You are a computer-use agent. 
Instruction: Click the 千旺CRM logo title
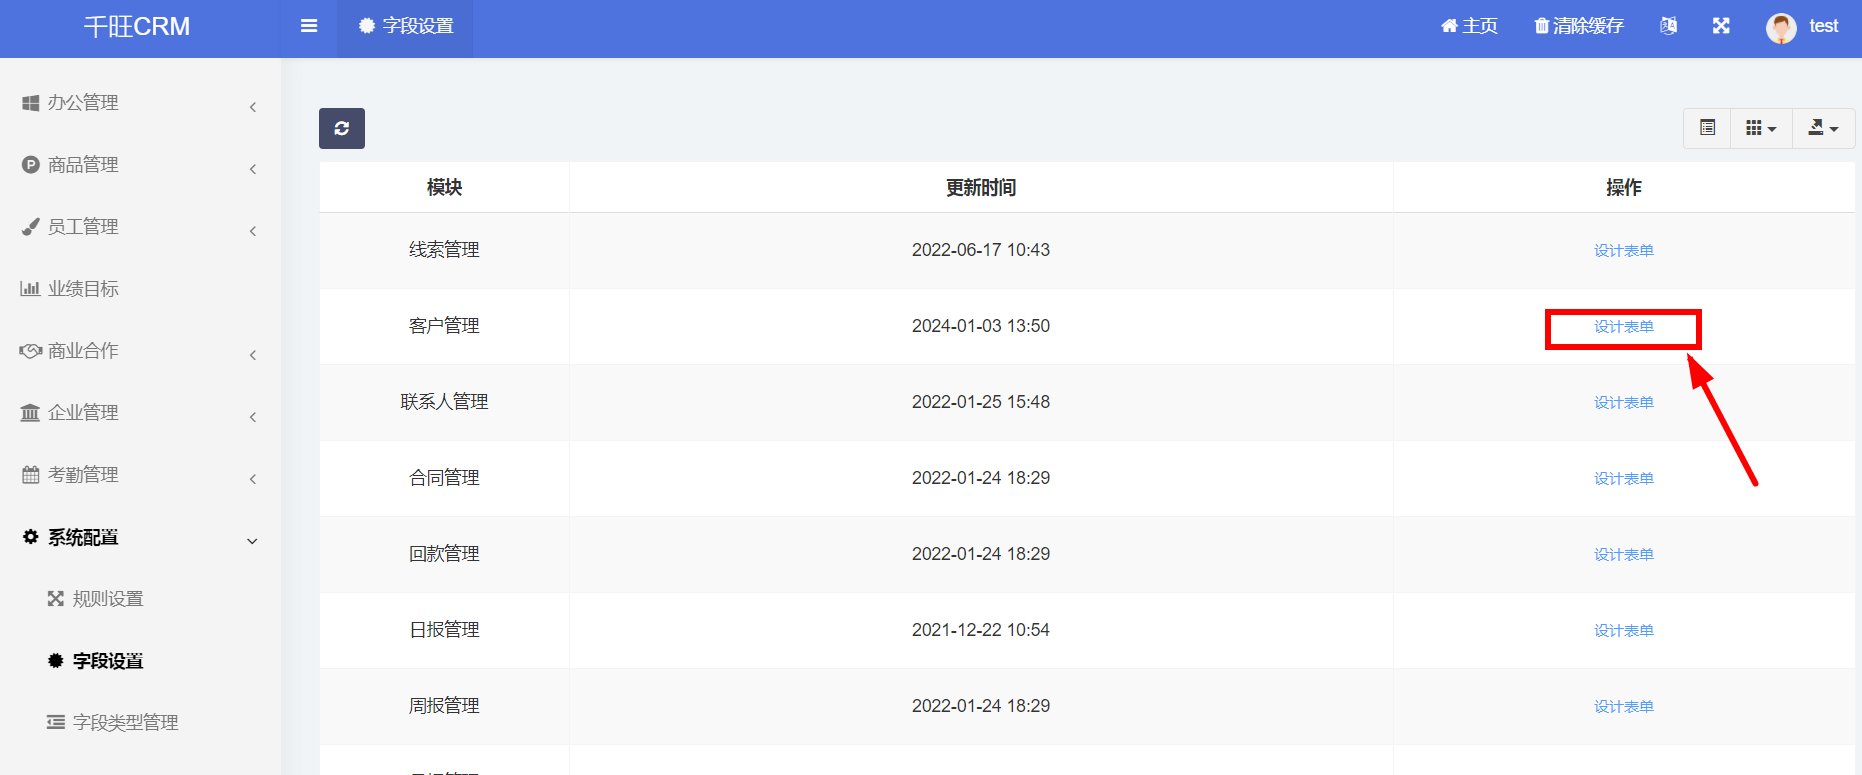click(137, 27)
